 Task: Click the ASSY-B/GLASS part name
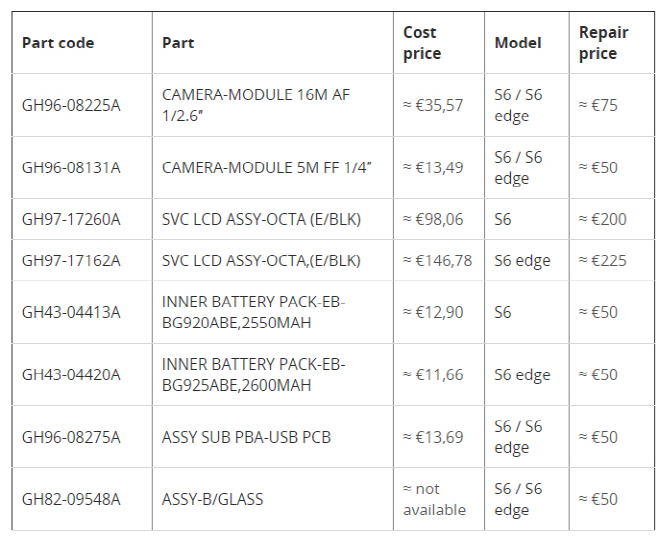click(213, 499)
